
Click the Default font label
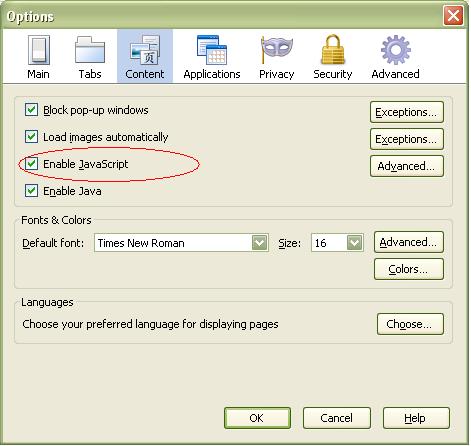click(x=53, y=243)
